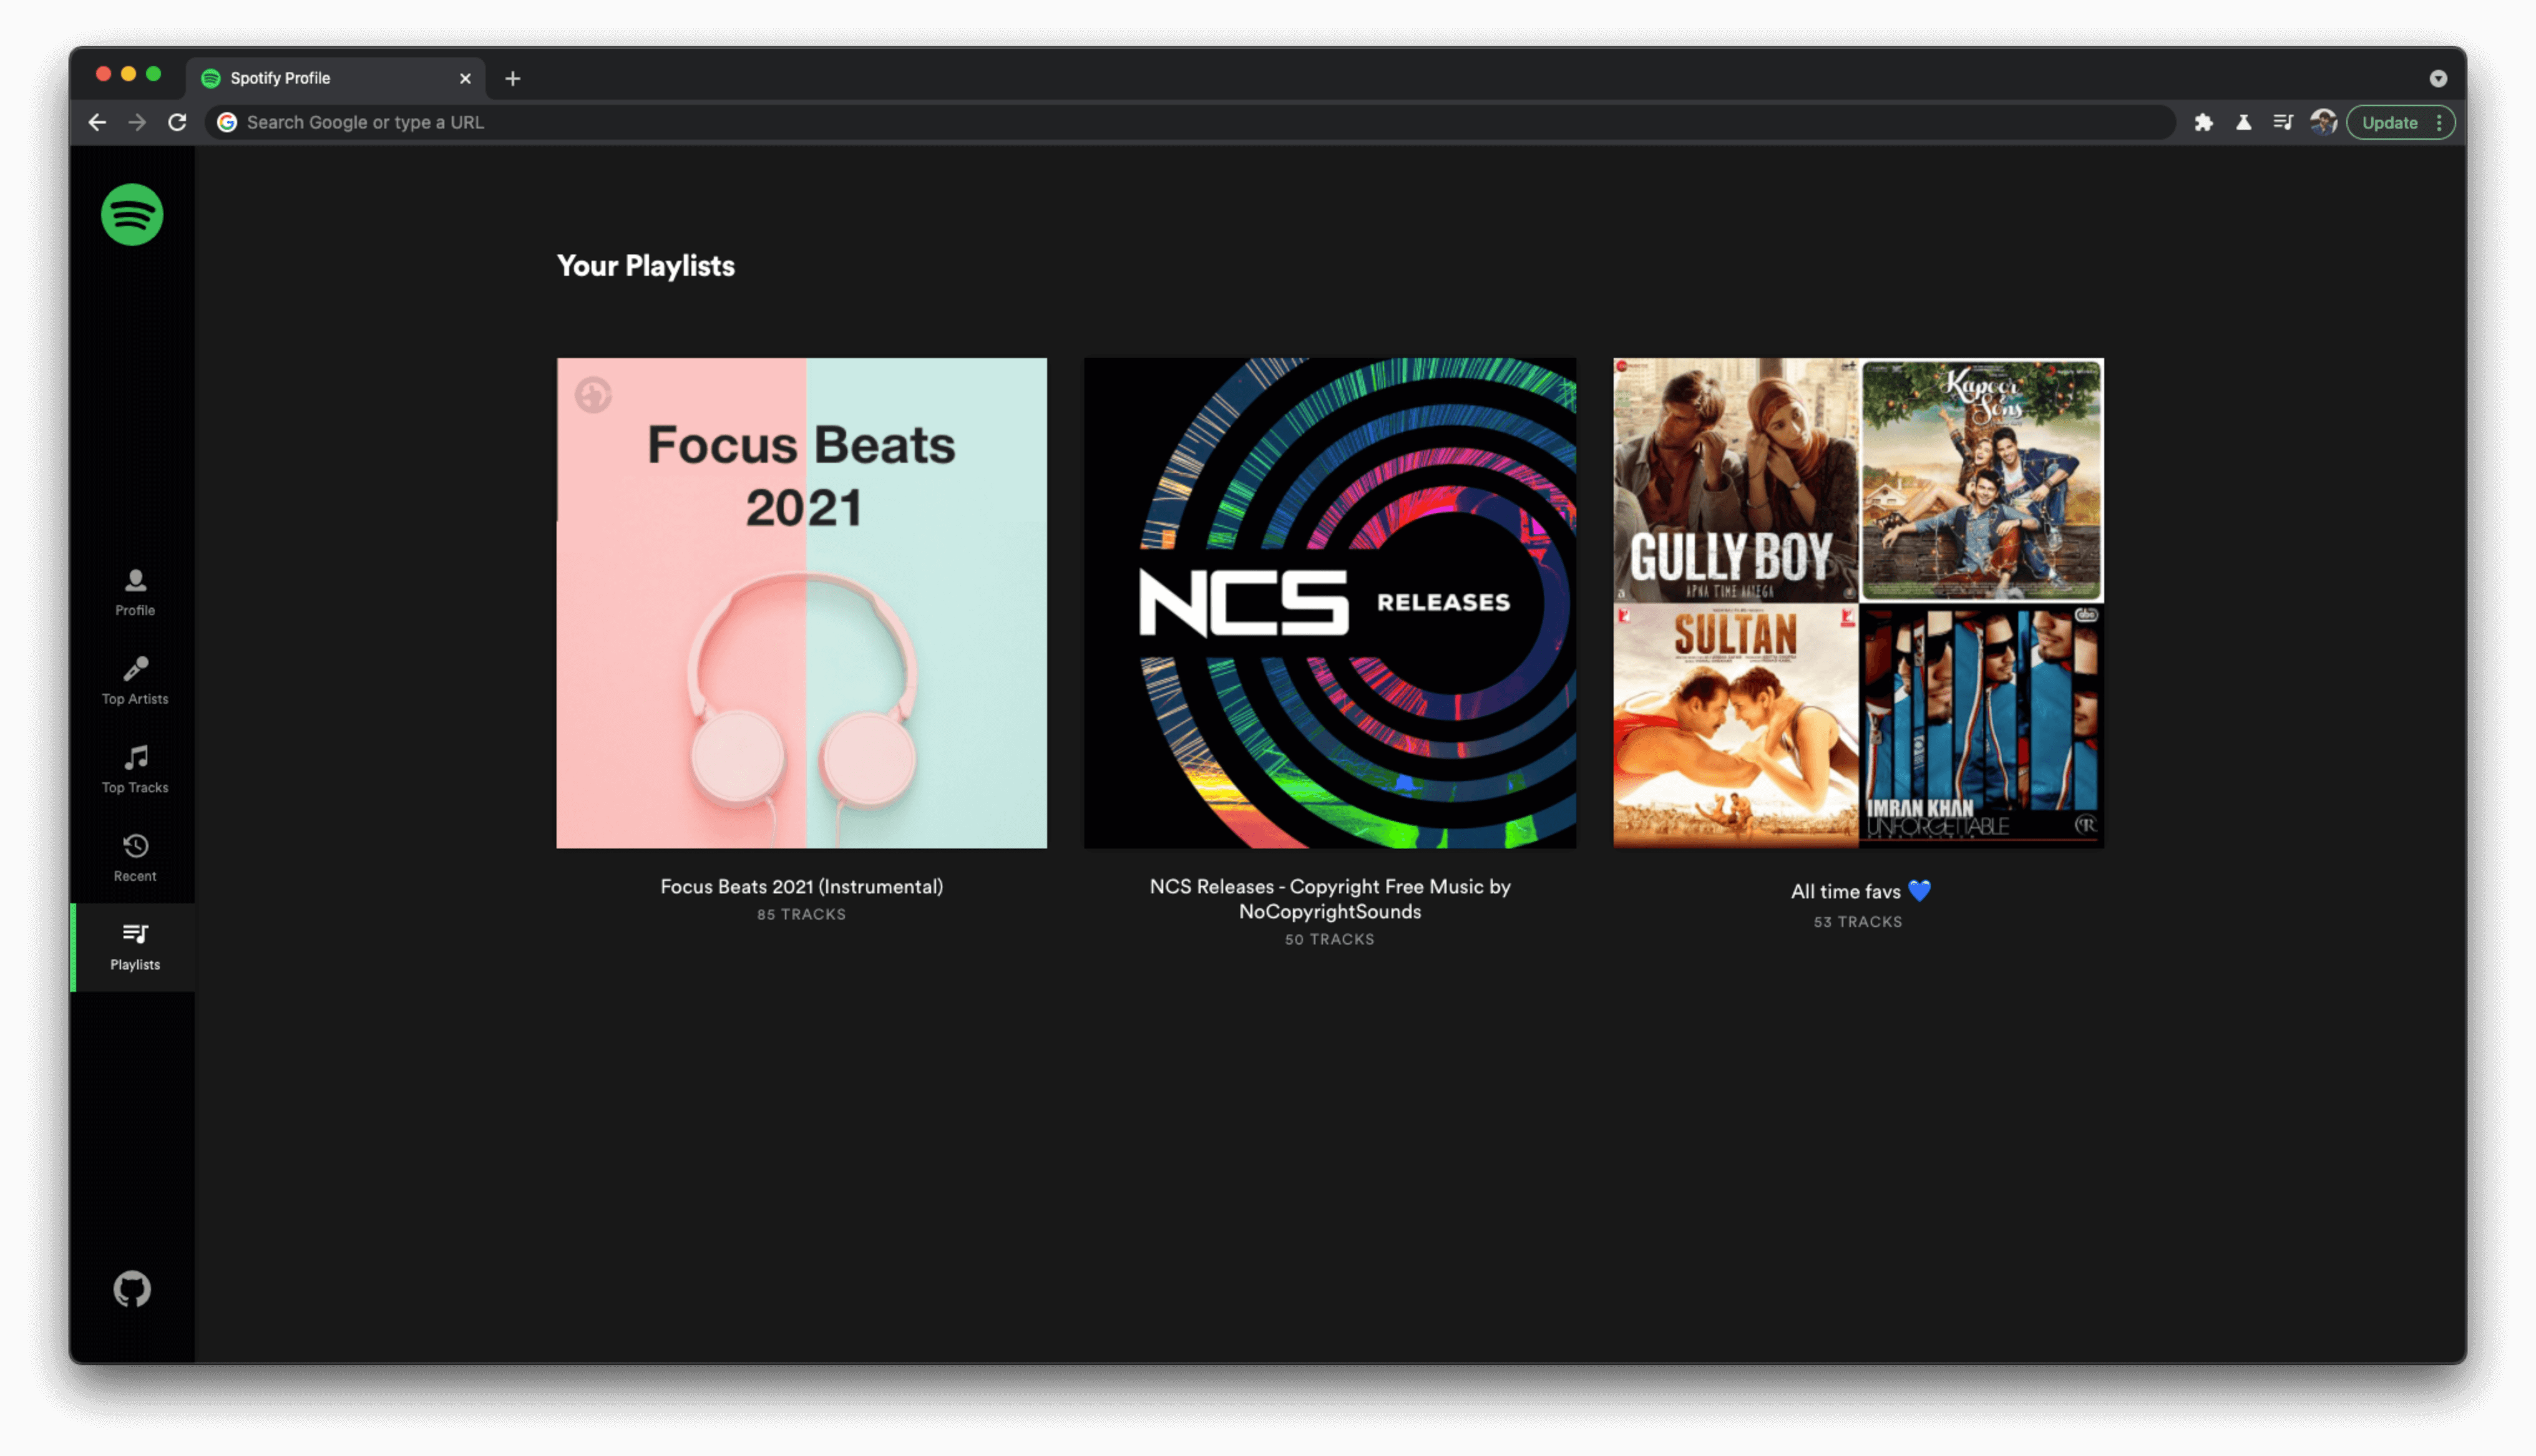Open a new browser tab

tap(513, 78)
